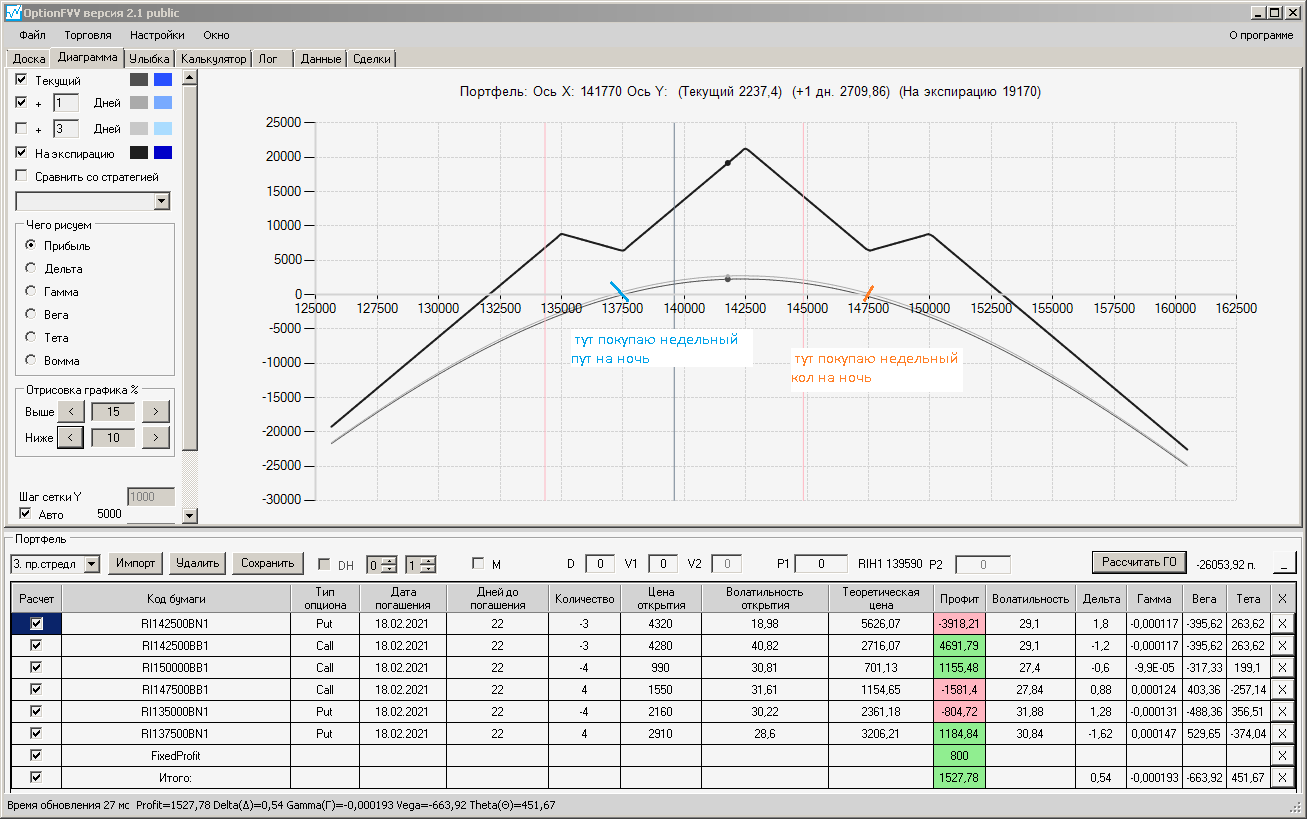Delete the RI142500BN1 row with its X
This screenshot has height=819, width=1307.
[1282, 623]
